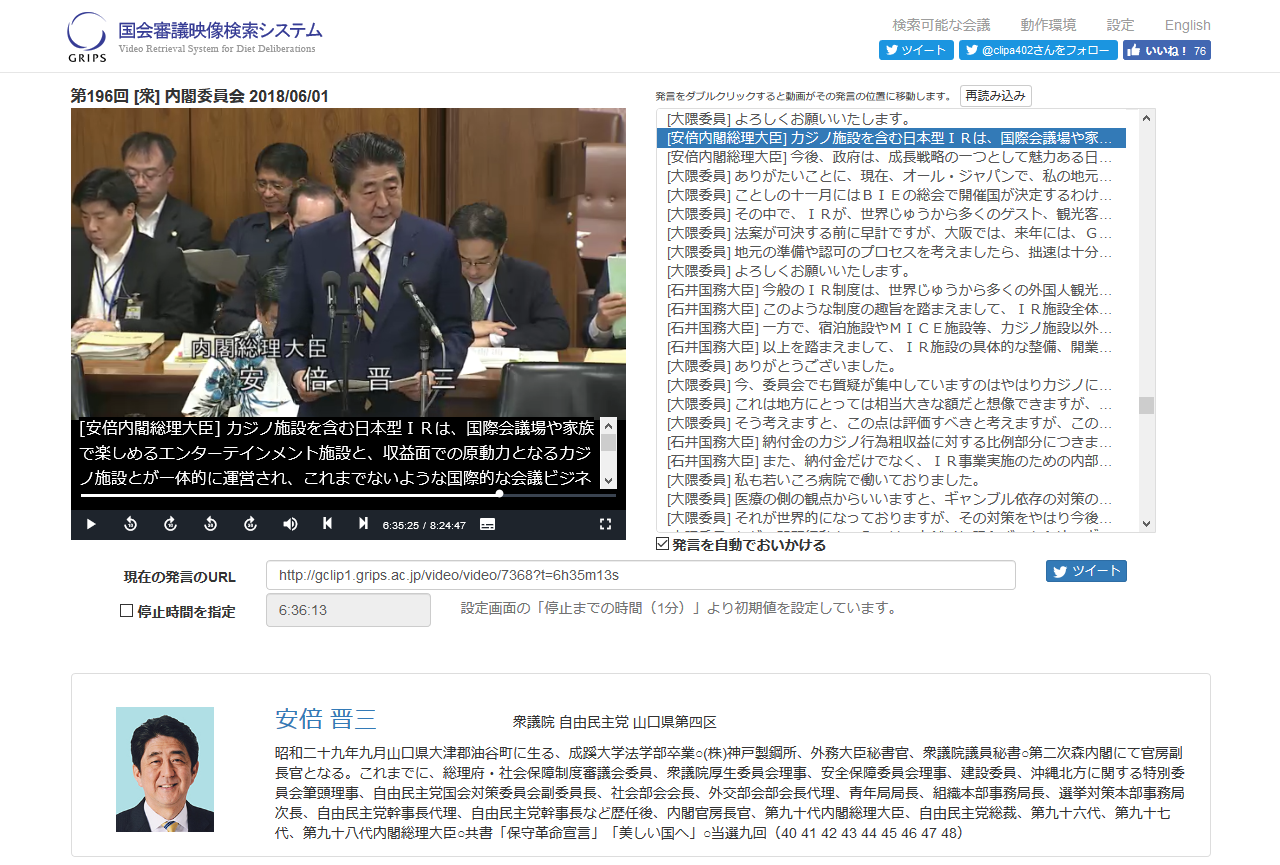Rewind the video 30 seconds
The height and width of the screenshot is (865, 1280).
210,524
